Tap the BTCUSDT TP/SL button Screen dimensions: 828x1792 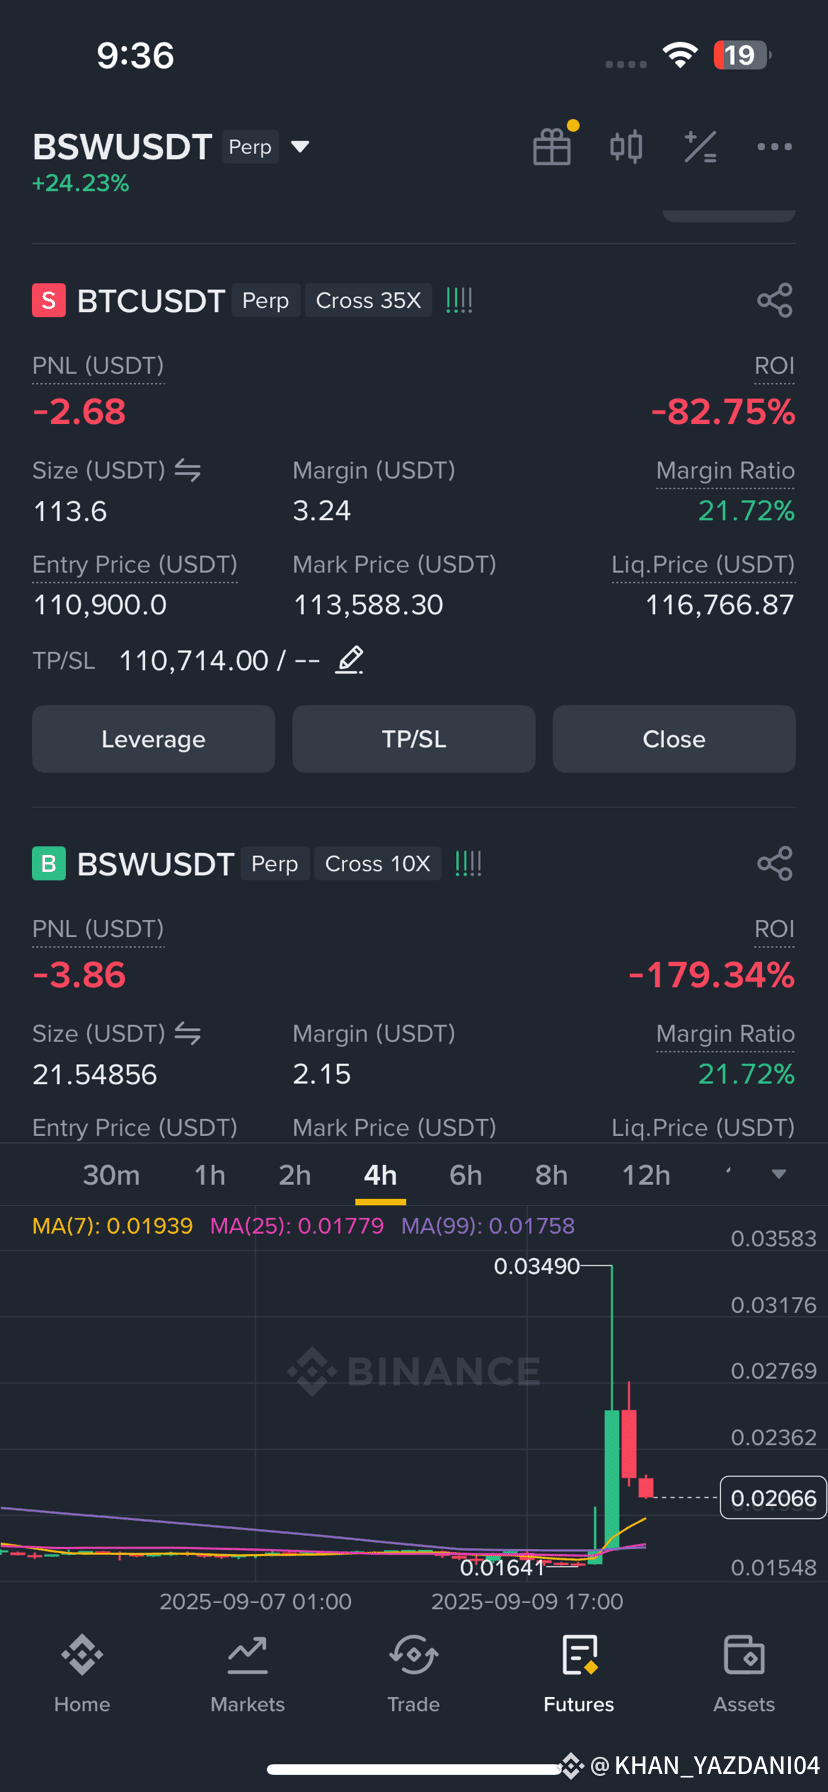point(414,739)
